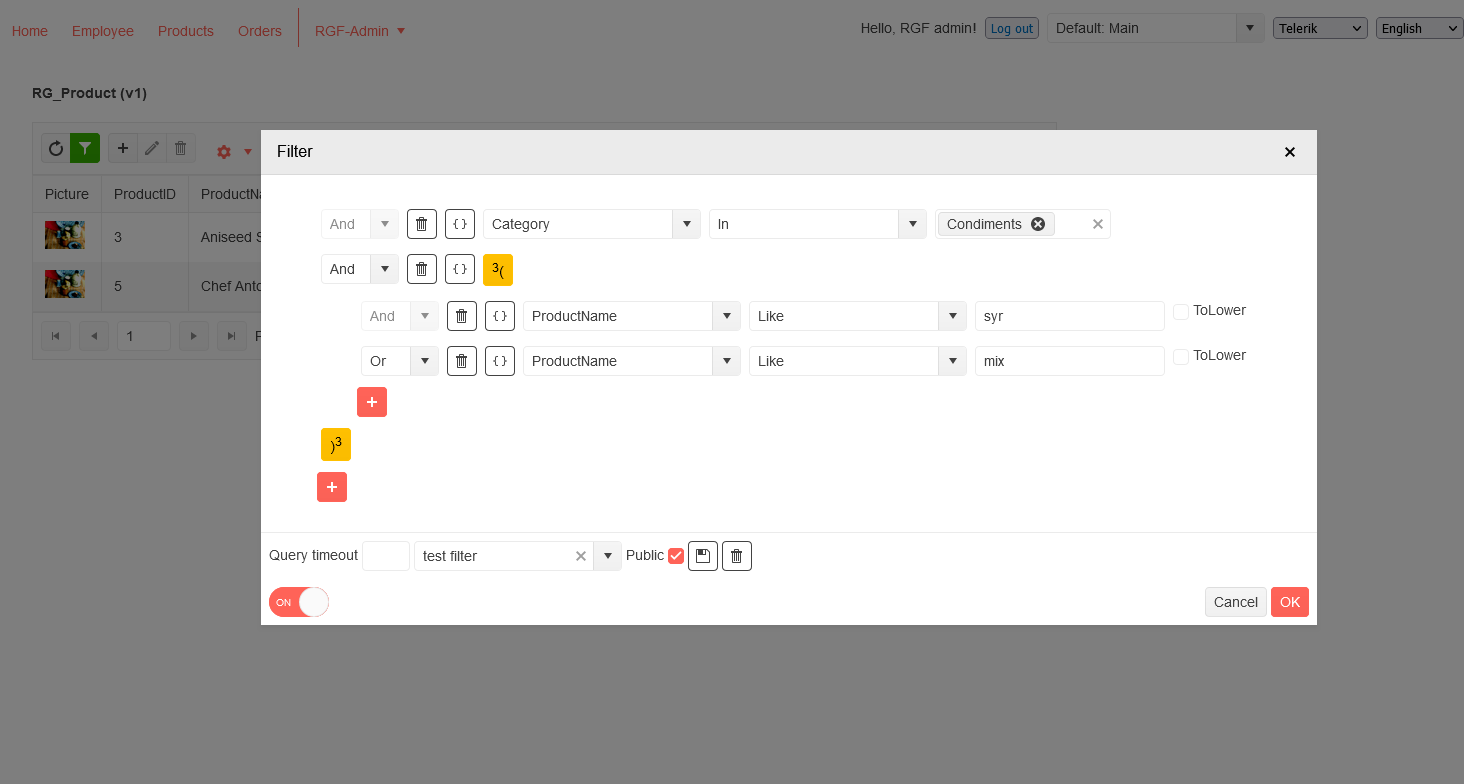Delete saved filter using bottom trash icon

coord(736,556)
